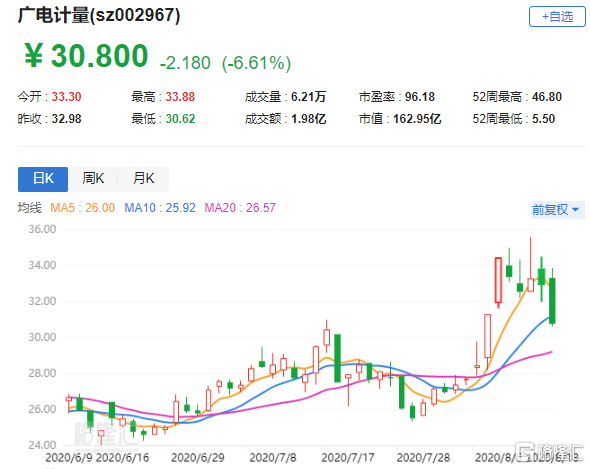Click the MA10 : 25.92 legend label
Image resolution: width=590 pixels, height=469 pixels.
pyautogui.click(x=160, y=208)
